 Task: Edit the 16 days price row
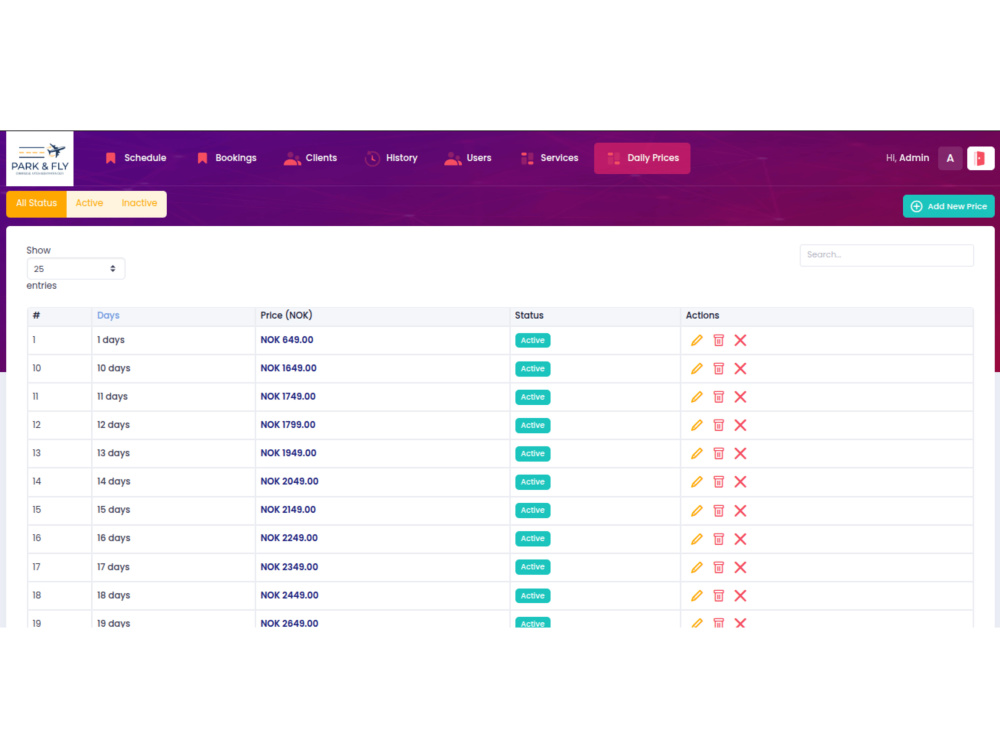(696, 539)
